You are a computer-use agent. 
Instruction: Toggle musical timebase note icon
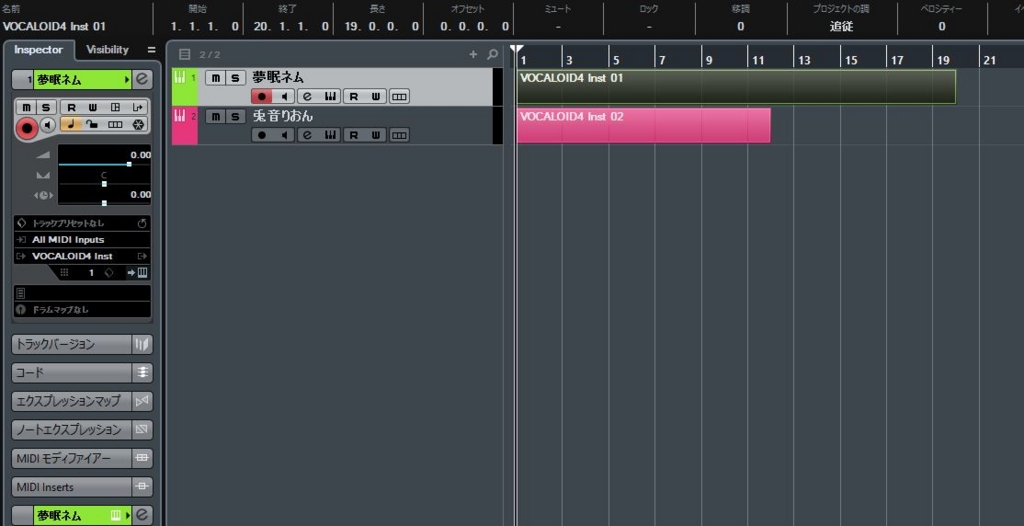(x=71, y=124)
